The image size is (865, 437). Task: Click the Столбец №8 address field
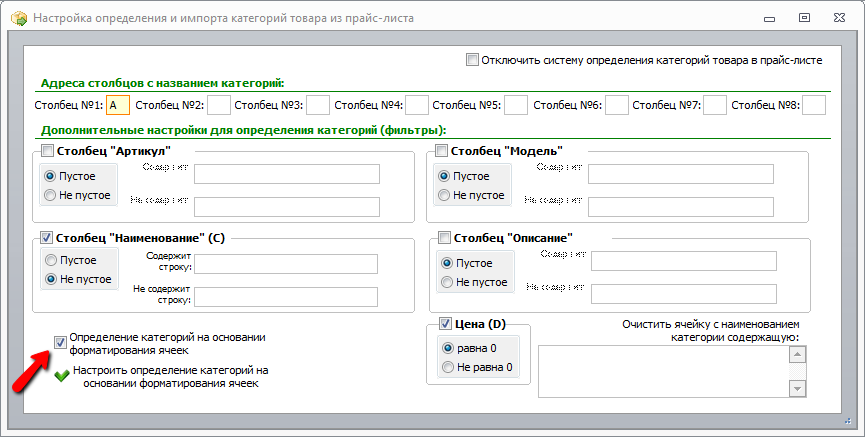click(814, 105)
